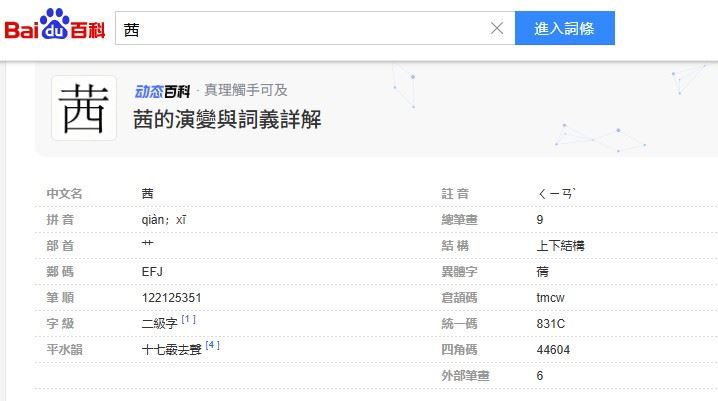
Task: Select the 統一碼 value 831C
Action: 551,324
